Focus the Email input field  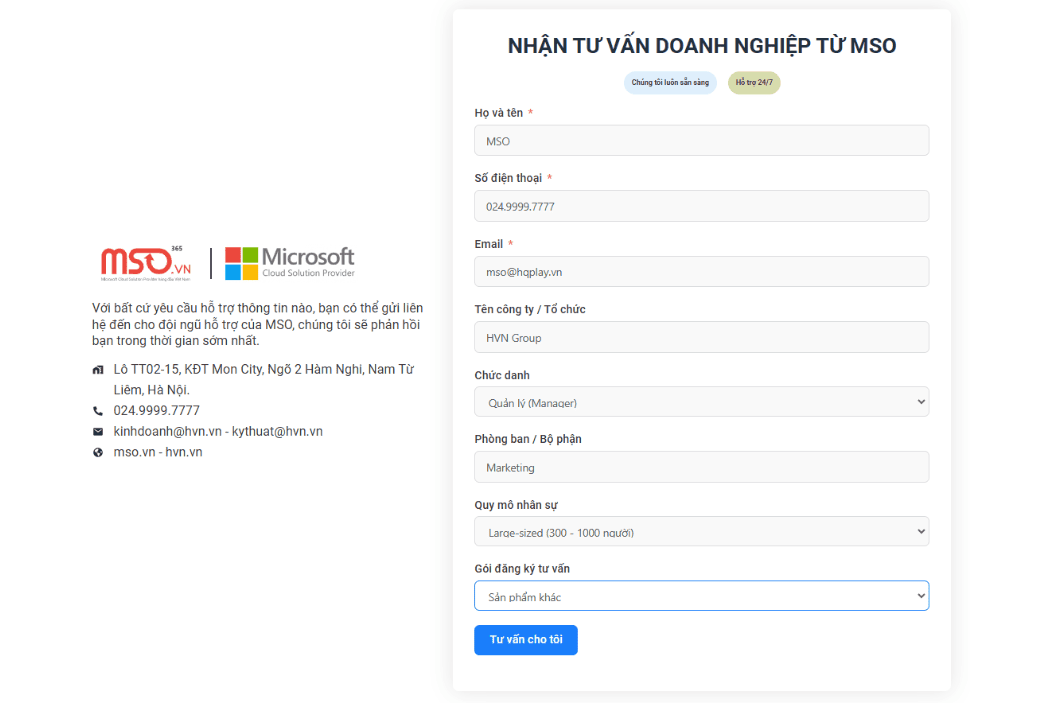tap(701, 272)
